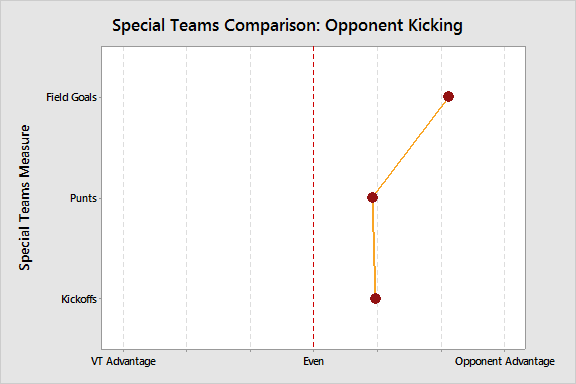
Task: Select the chart title text
Action: point(287,26)
